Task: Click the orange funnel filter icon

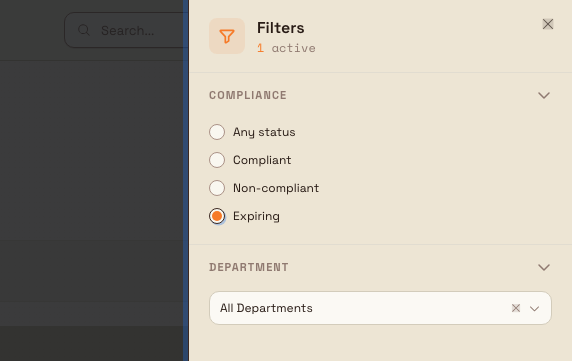Action: [227, 36]
